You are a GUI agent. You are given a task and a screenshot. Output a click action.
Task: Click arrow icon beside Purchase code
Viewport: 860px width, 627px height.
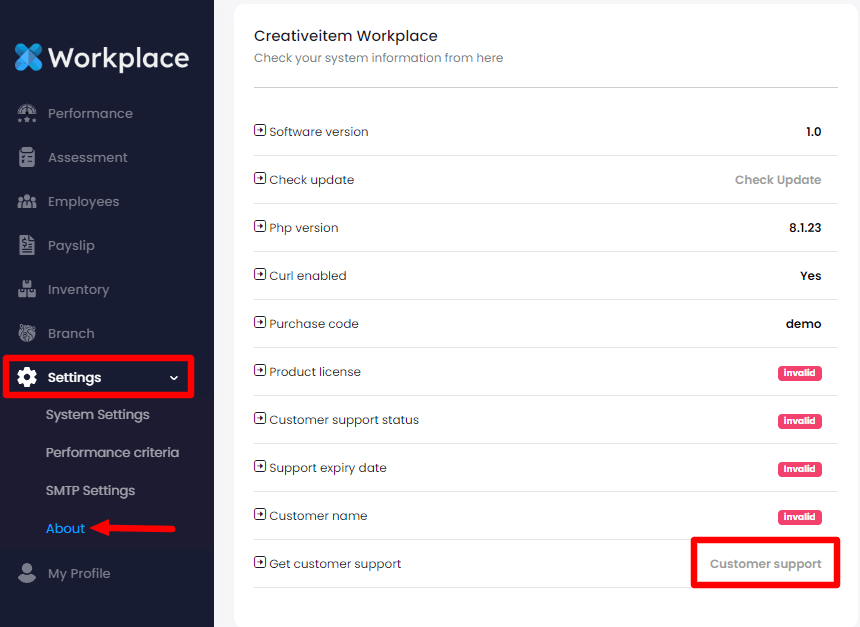(260, 323)
